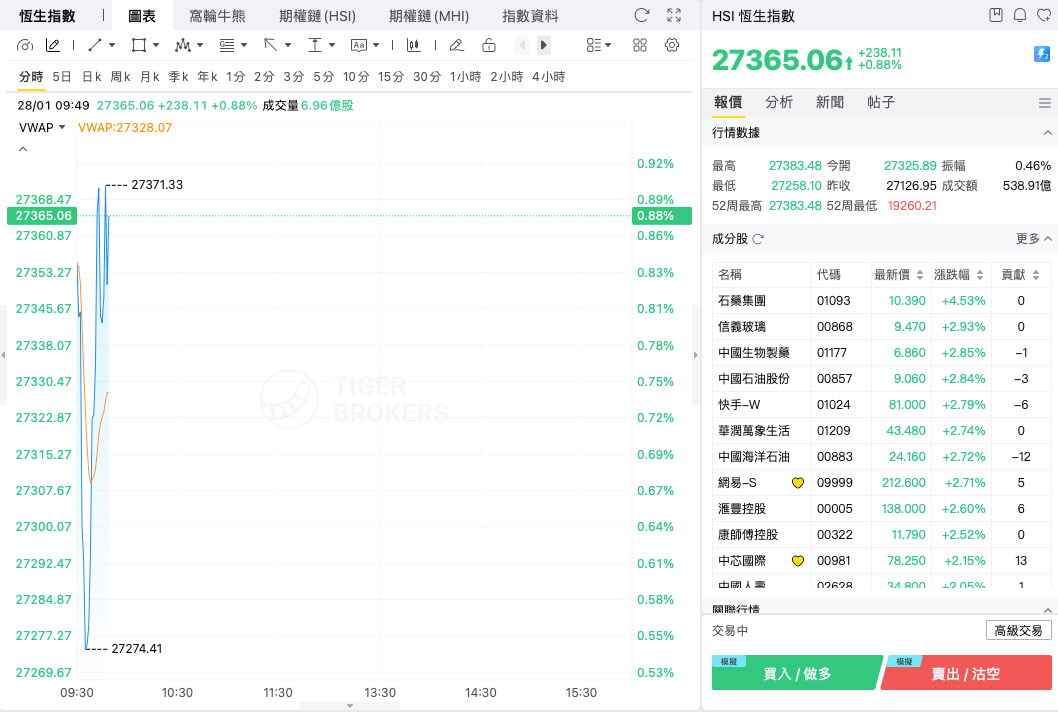Open price alert bell icon
The image size is (1058, 714).
coord(1020,15)
